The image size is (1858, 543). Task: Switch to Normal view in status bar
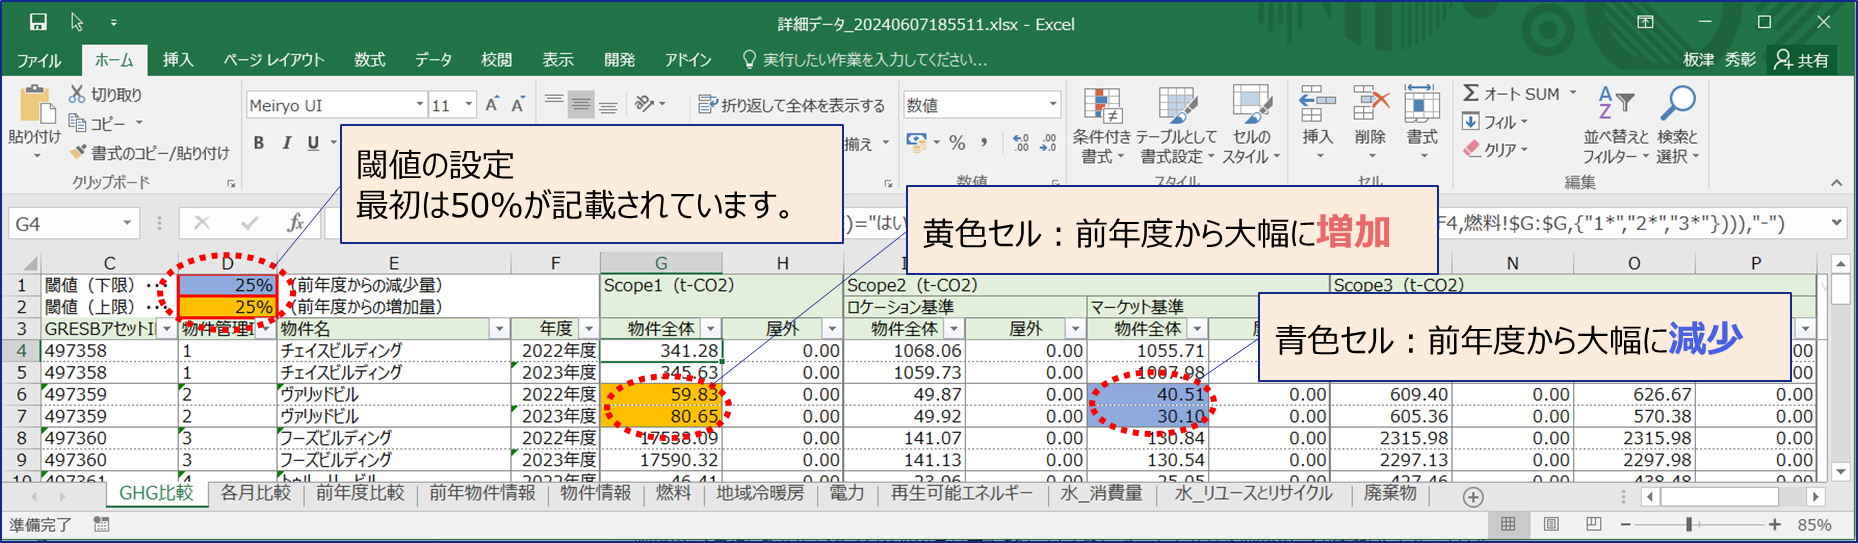click(1508, 524)
